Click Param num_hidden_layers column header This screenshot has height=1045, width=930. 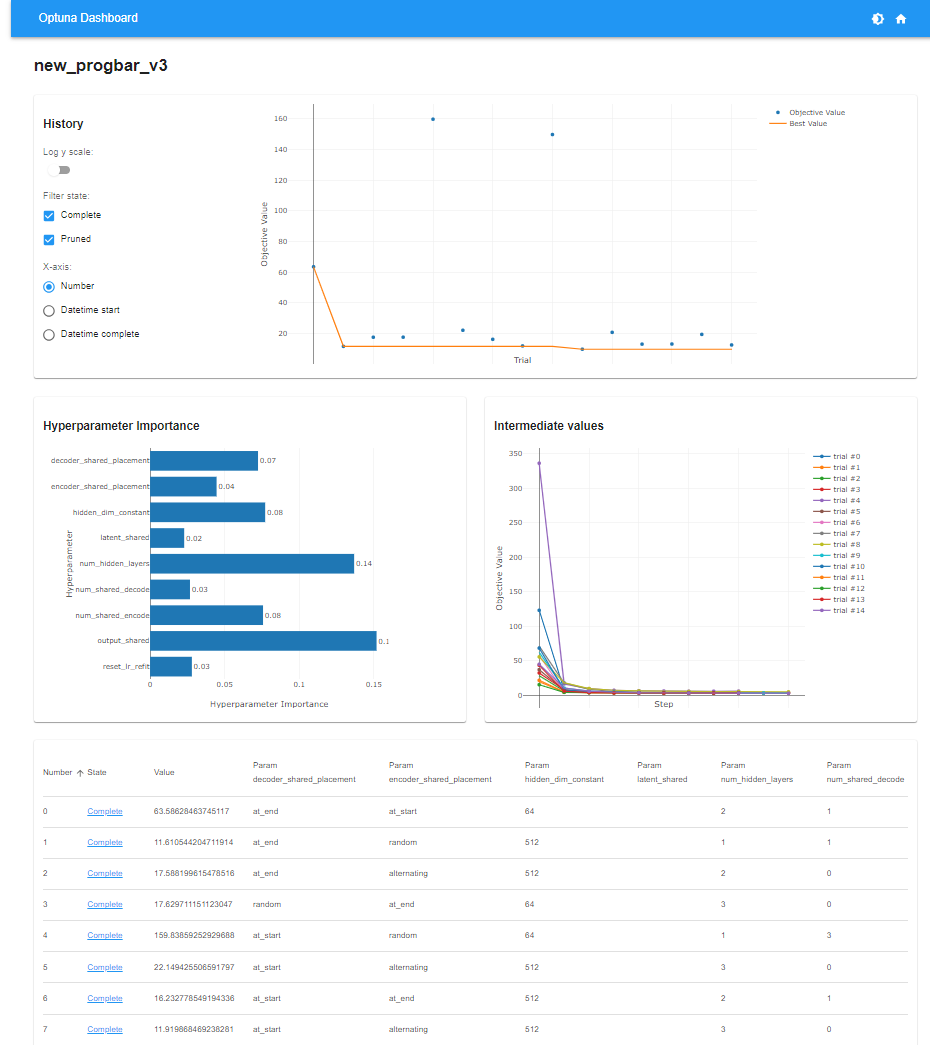pos(757,772)
